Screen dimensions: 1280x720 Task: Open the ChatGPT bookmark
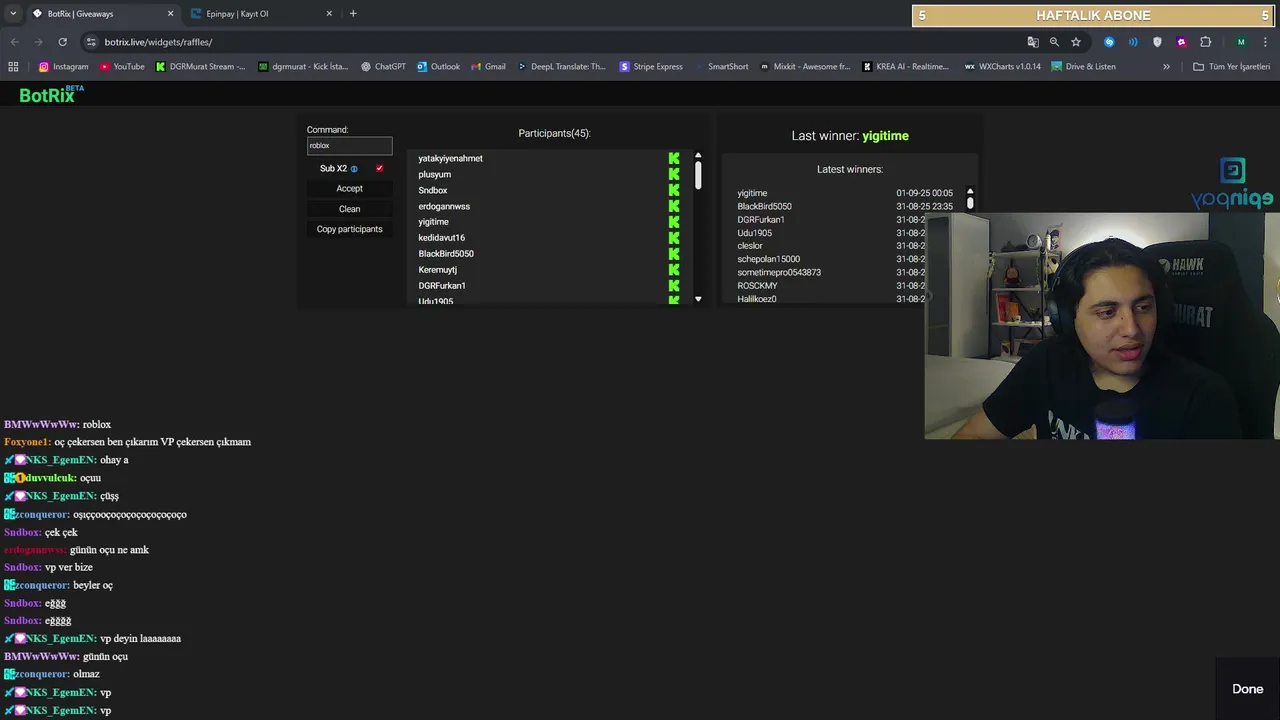383,67
